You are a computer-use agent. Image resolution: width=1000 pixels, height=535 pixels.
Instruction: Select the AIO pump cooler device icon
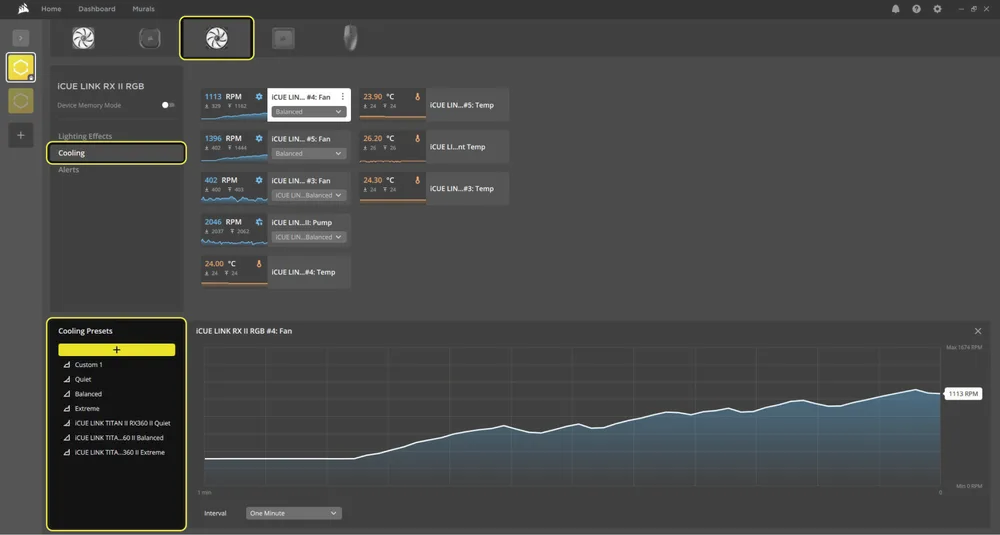point(150,38)
